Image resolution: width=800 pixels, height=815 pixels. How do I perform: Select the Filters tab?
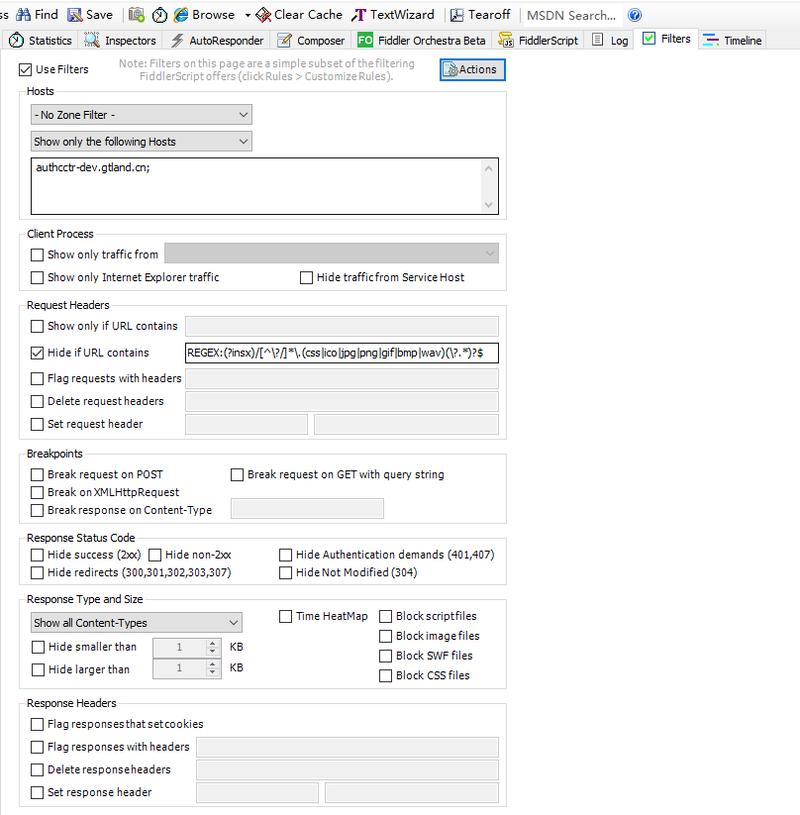(x=666, y=39)
